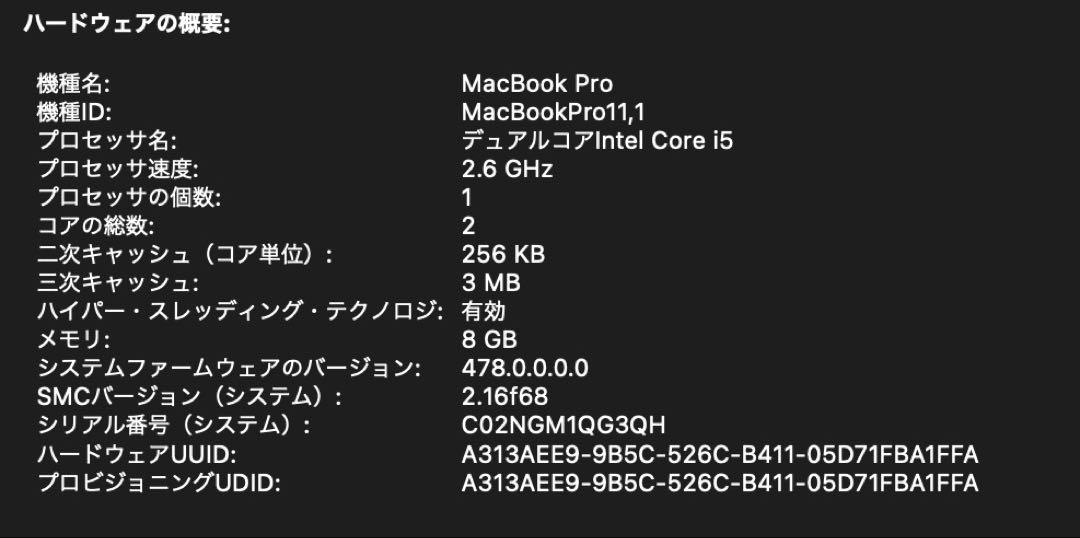Click SMC version value 2.16f68
The height and width of the screenshot is (538, 1080).
pos(505,397)
